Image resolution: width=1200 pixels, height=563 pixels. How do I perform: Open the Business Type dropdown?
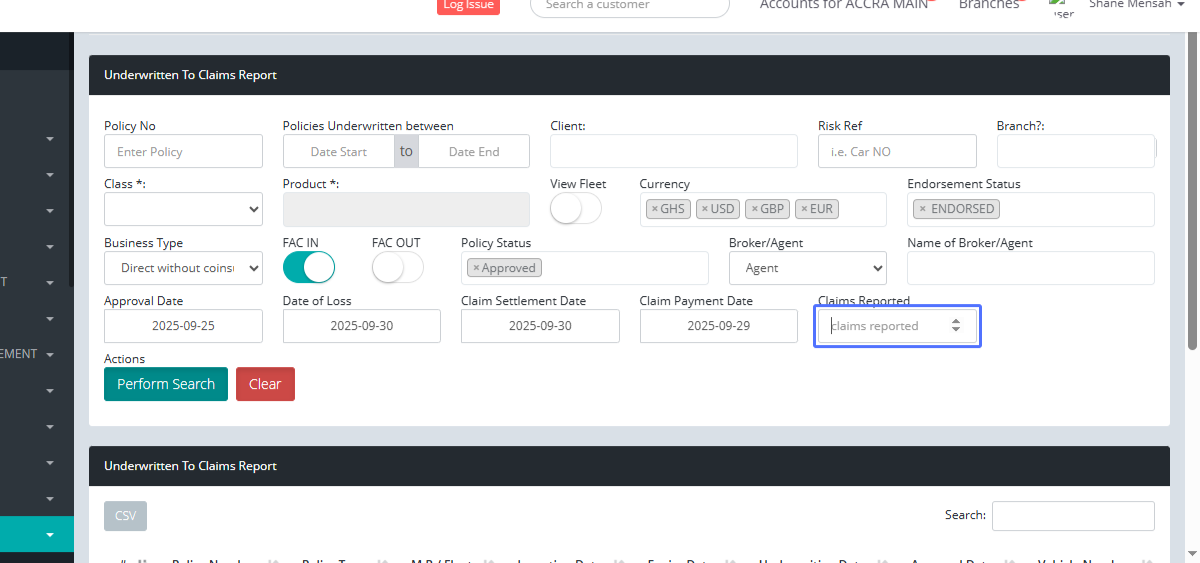click(183, 268)
